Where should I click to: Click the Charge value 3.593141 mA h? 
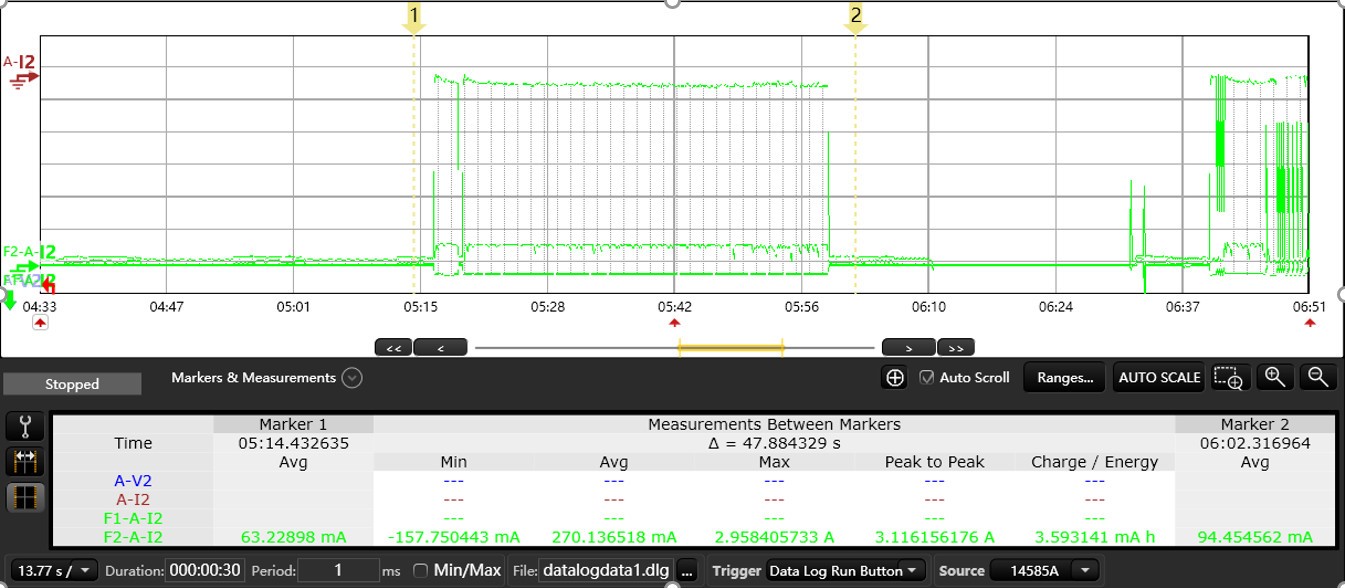pos(1094,538)
